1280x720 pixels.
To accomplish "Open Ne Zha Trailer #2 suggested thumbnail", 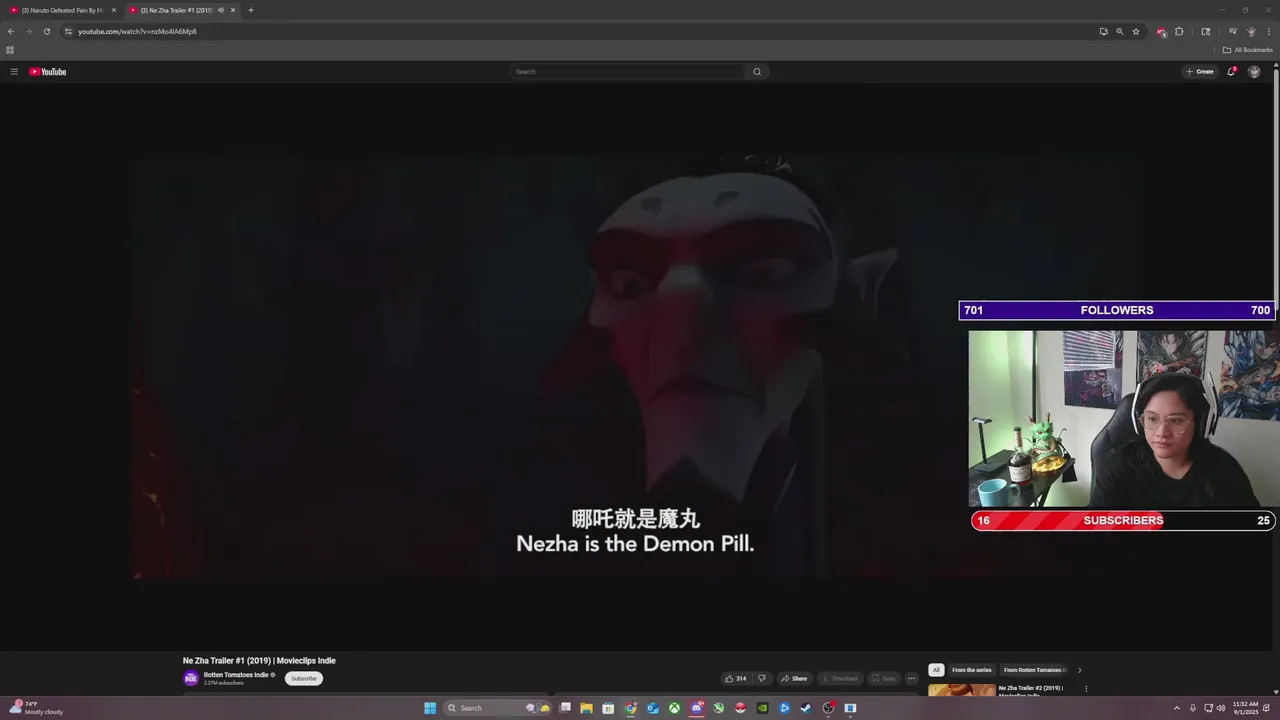I will tap(961, 689).
